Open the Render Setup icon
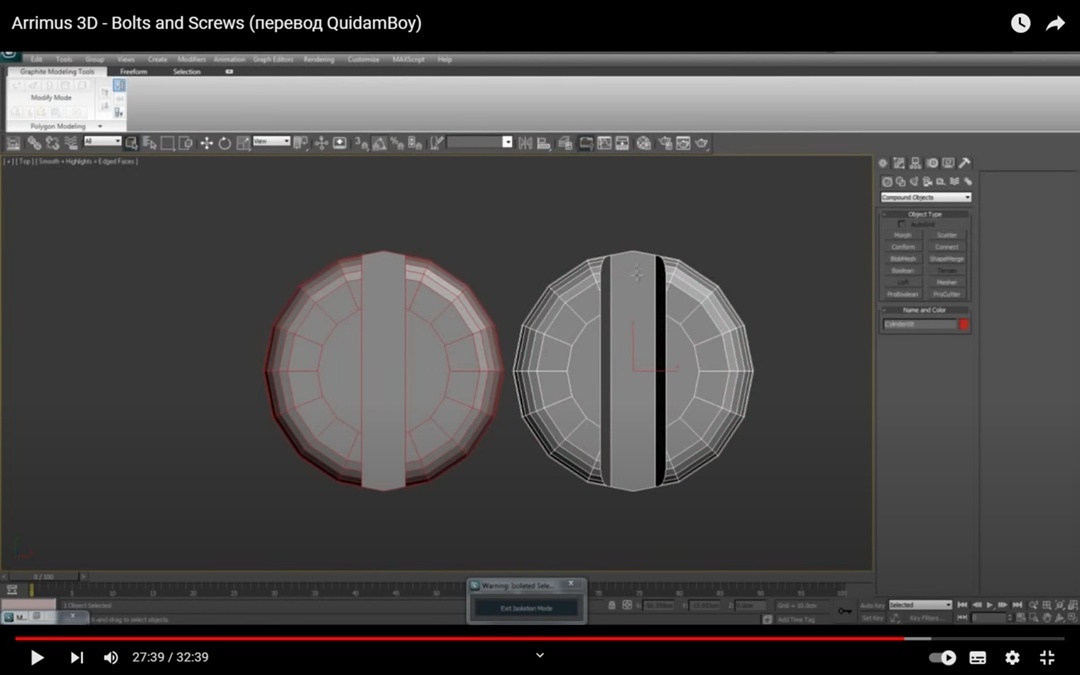The width and height of the screenshot is (1080, 675). 665,143
